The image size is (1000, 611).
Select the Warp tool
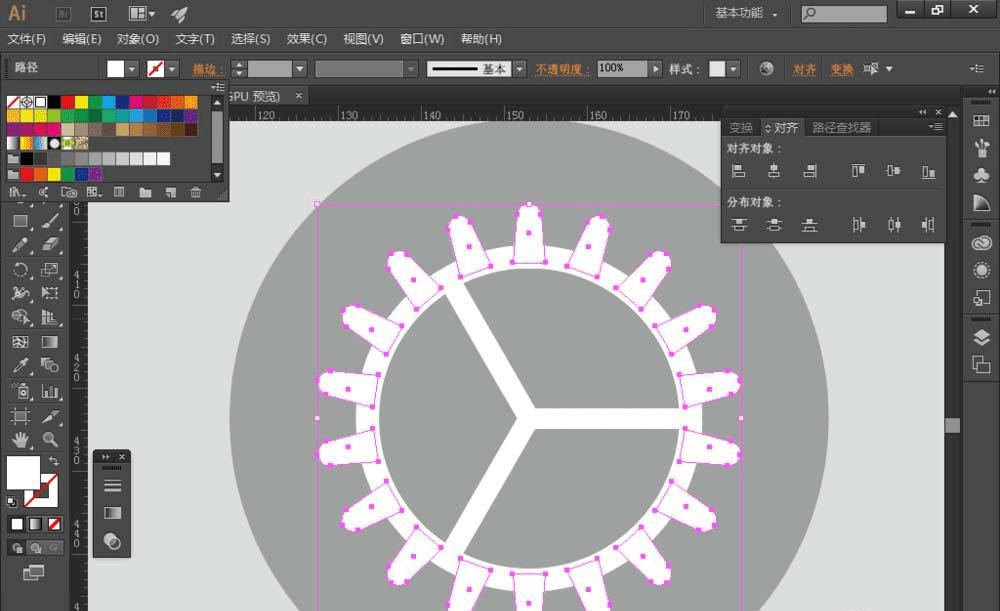tap(20, 293)
